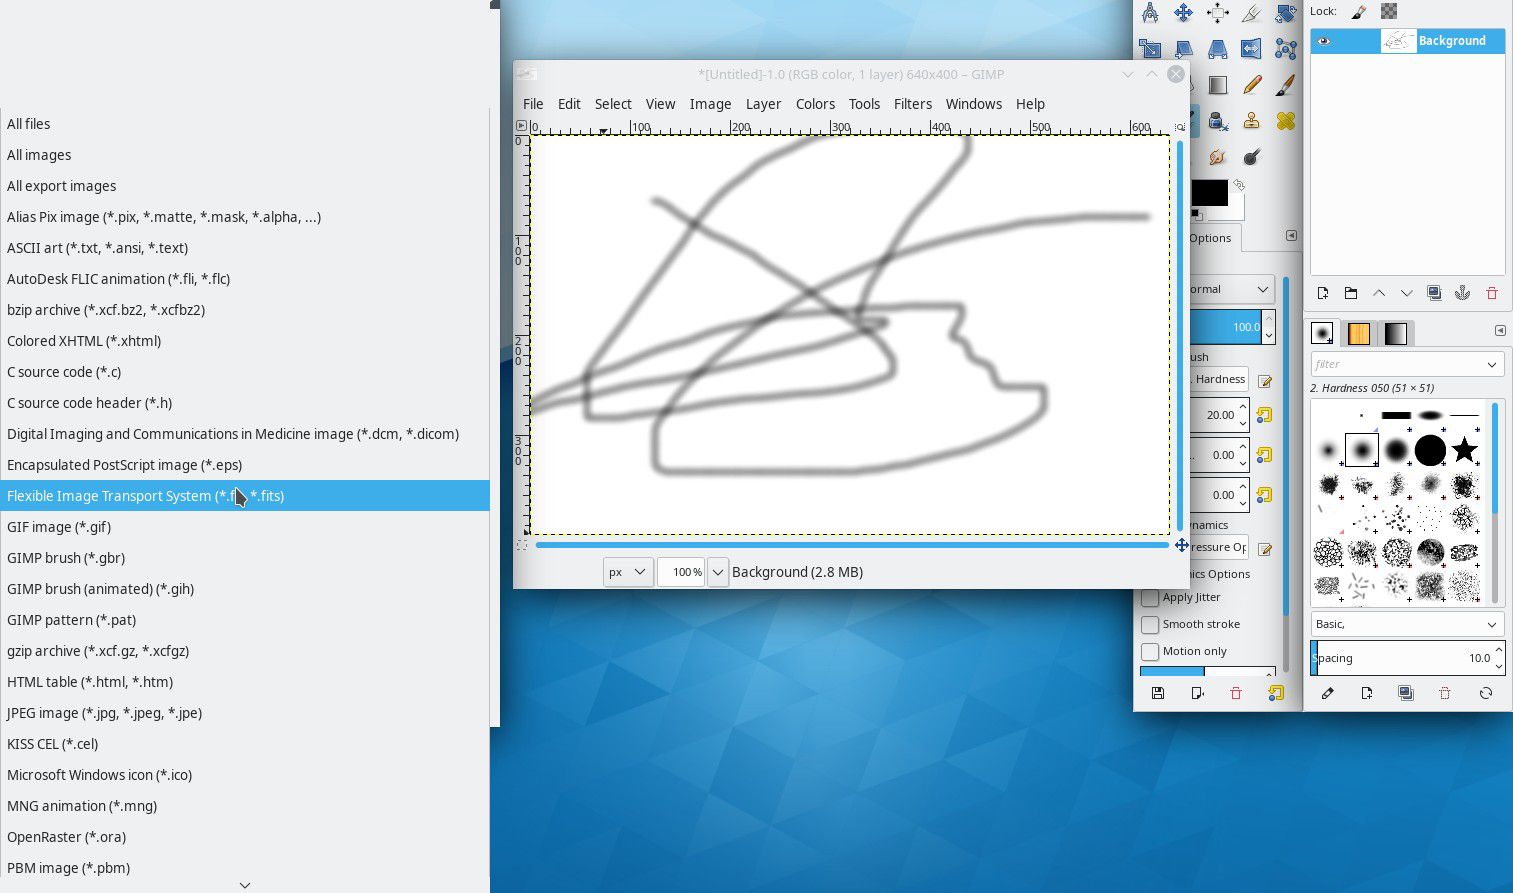The image size is (1513, 893).
Task: Select the Clone stamp tool
Action: pyautogui.click(x=1251, y=121)
